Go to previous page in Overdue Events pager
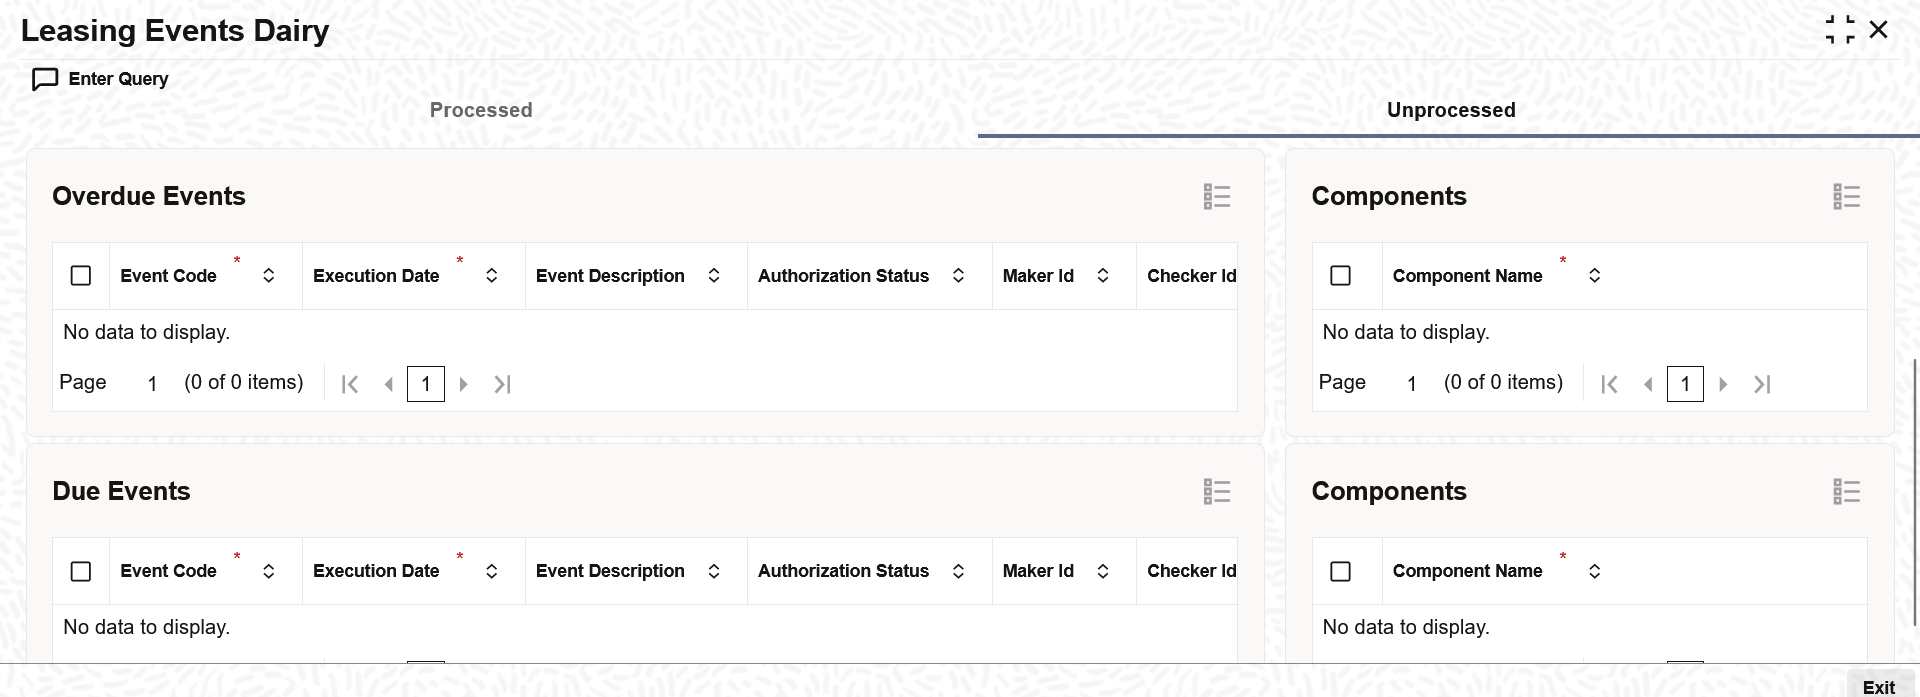Viewport: 1920px width, 697px height. [x=389, y=384]
